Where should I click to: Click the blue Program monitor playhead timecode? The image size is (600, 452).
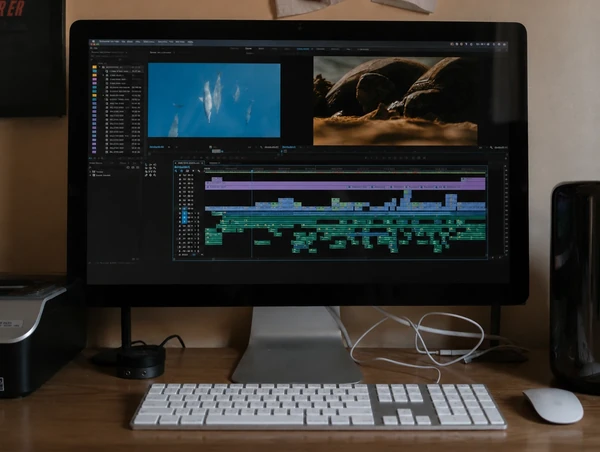[289, 147]
